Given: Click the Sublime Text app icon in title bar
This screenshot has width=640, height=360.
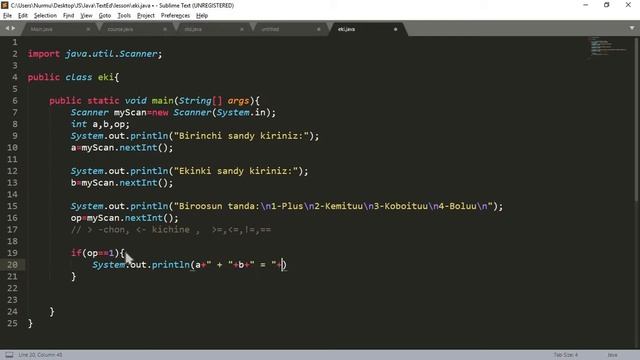Looking at the screenshot, I should (4, 5).
